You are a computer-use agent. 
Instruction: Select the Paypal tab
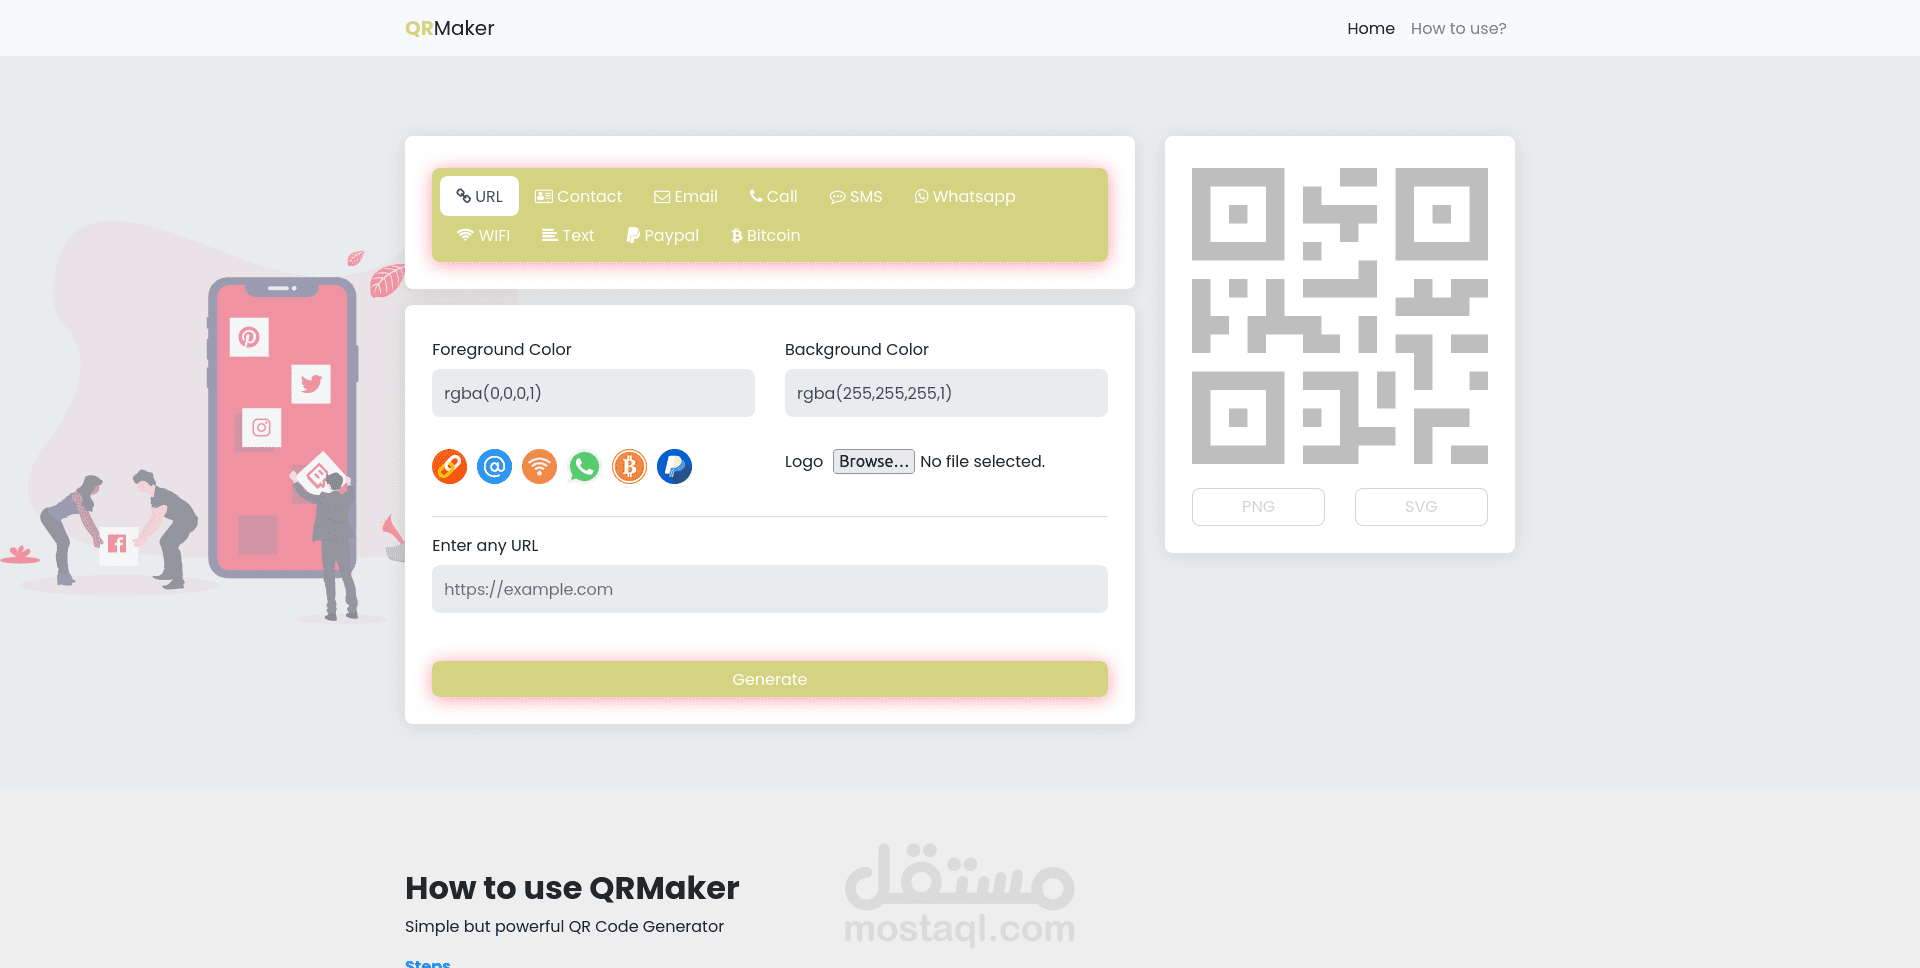662,235
